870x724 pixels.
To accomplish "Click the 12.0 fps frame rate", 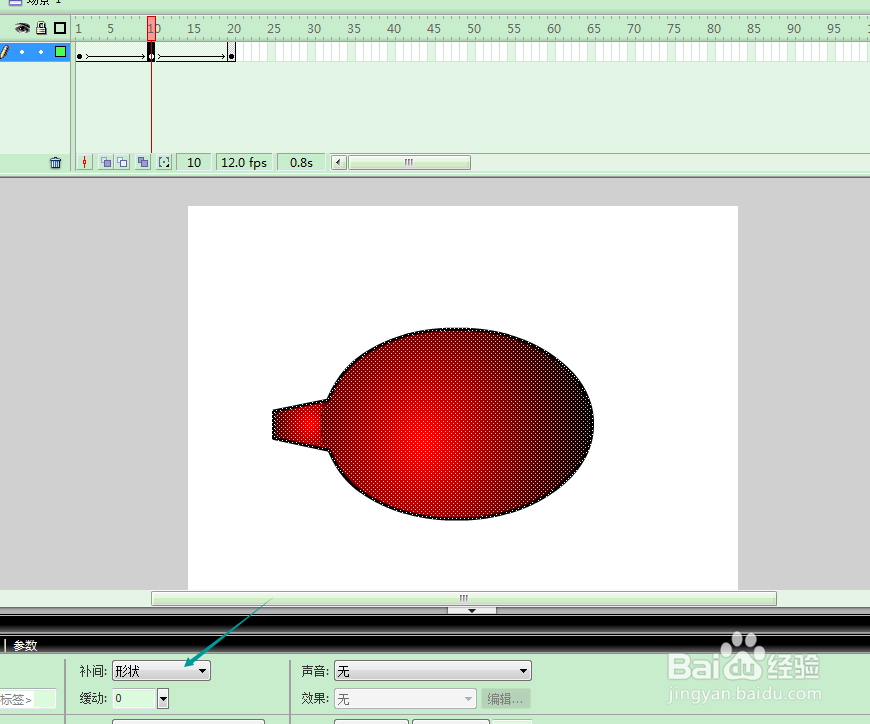I will pyautogui.click(x=244, y=163).
